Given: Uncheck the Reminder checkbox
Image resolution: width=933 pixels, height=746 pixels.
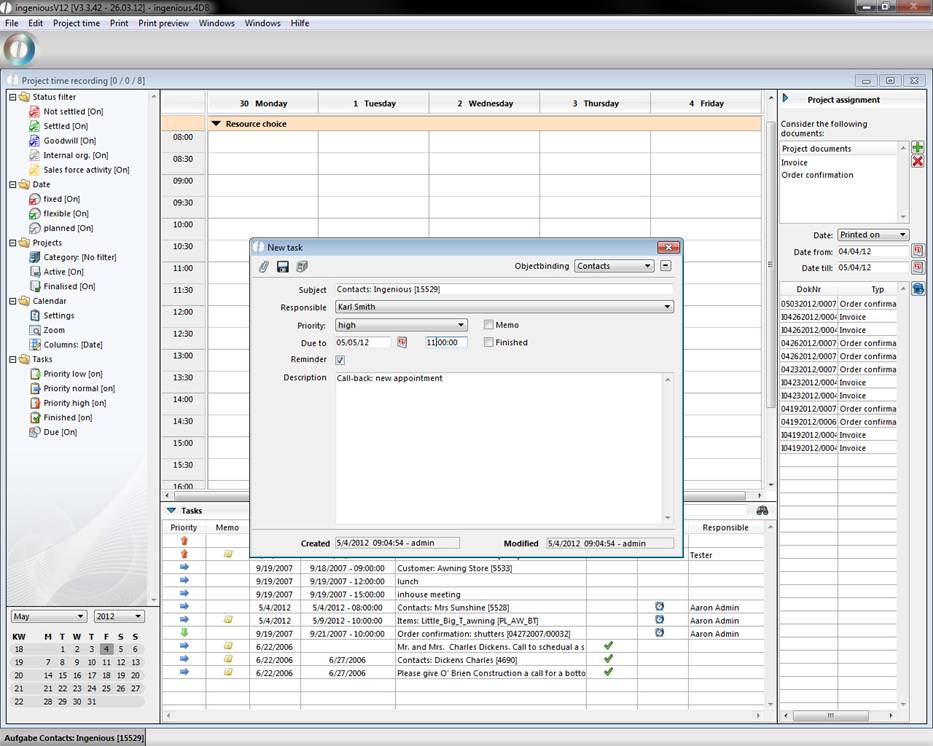Looking at the screenshot, I should 340,360.
